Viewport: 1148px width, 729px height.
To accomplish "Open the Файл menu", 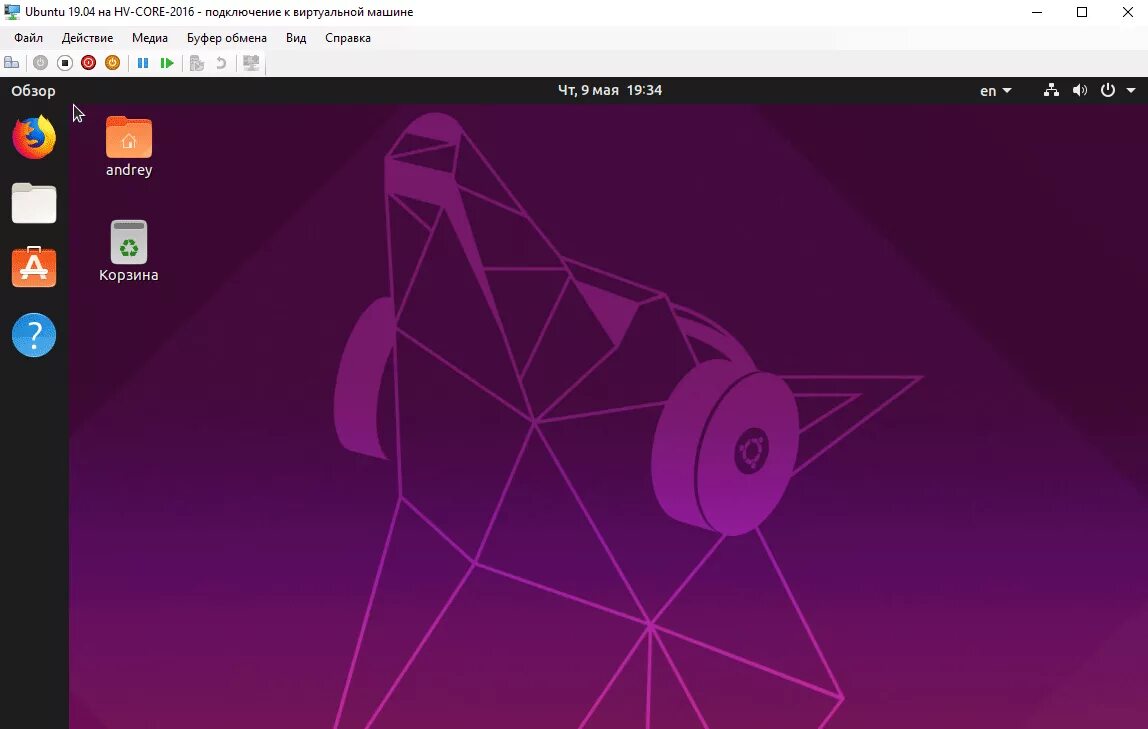I will click(x=29, y=38).
